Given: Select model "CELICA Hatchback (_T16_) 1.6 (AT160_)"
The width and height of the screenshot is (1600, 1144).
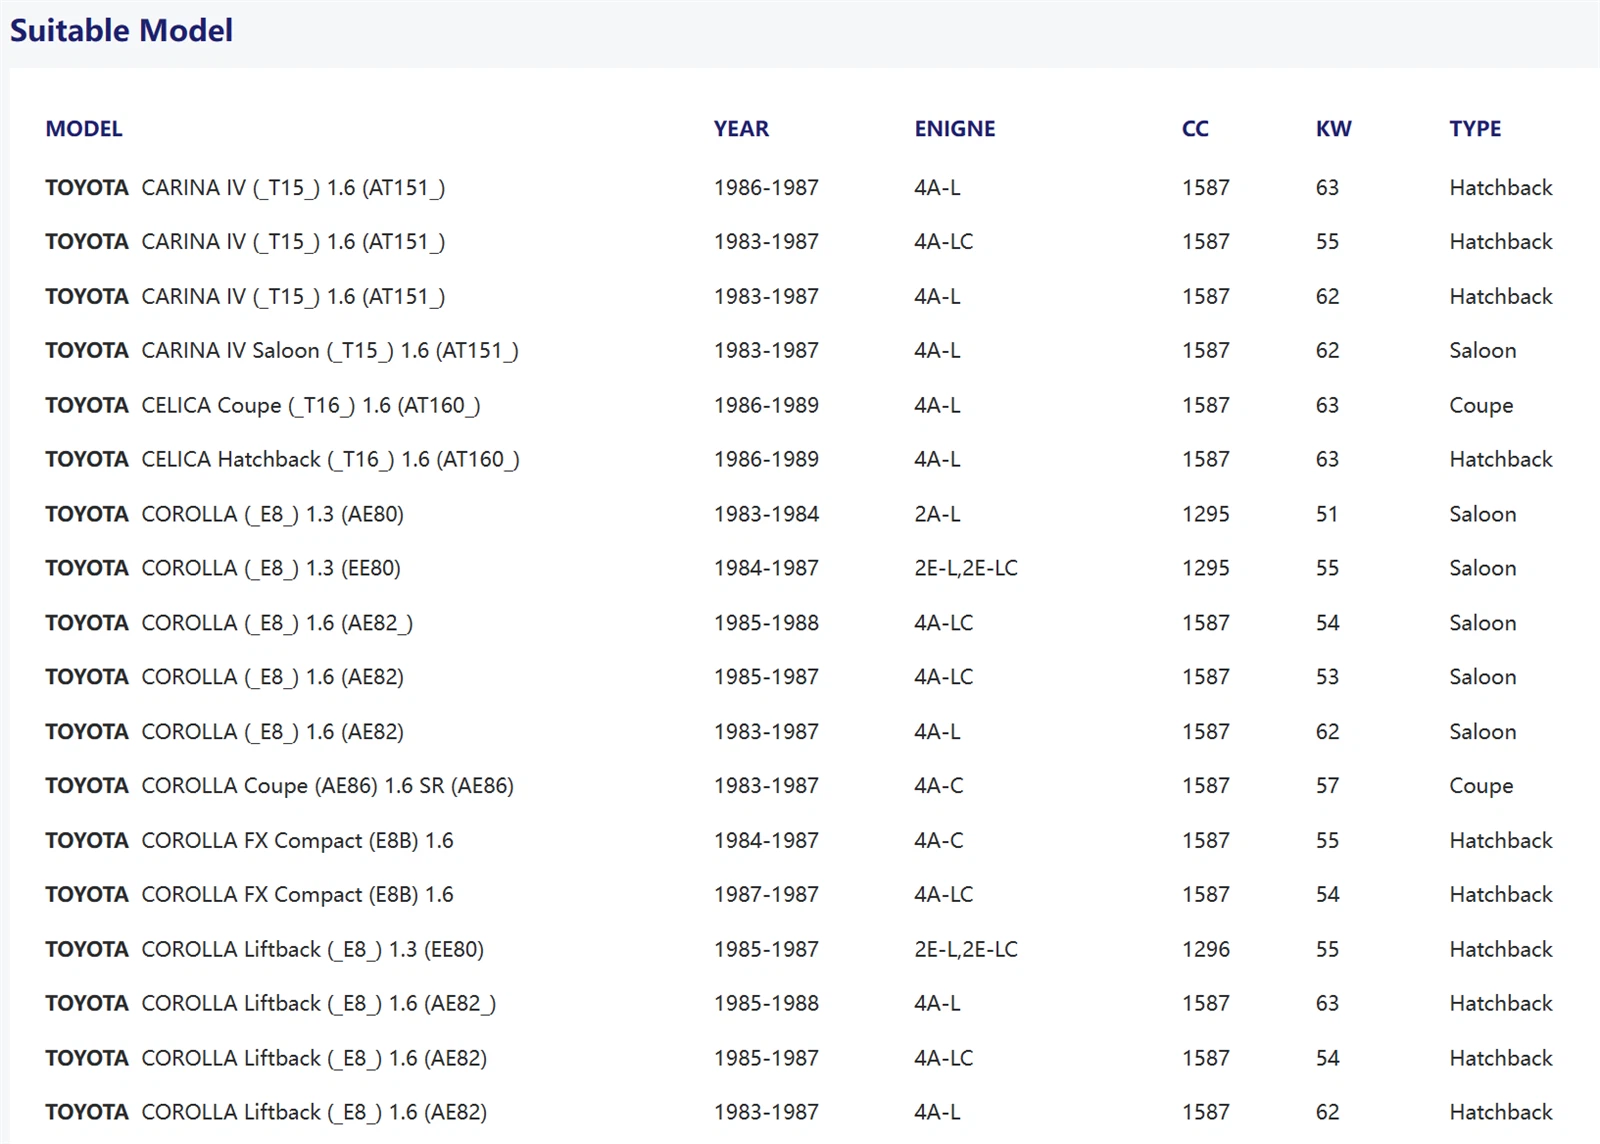Looking at the screenshot, I should [x=331, y=460].
